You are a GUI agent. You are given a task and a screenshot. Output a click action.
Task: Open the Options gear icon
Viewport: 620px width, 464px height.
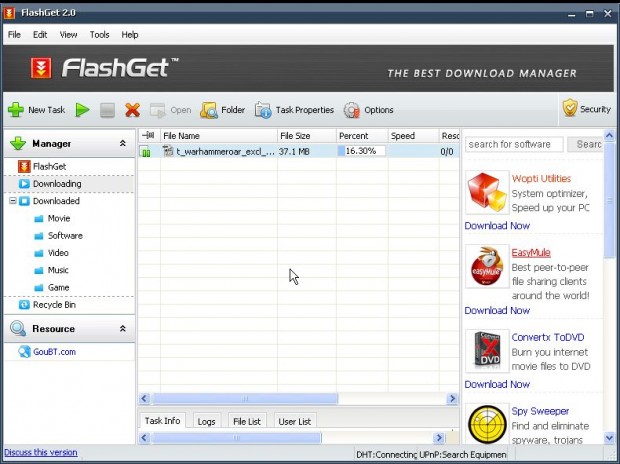click(351, 110)
